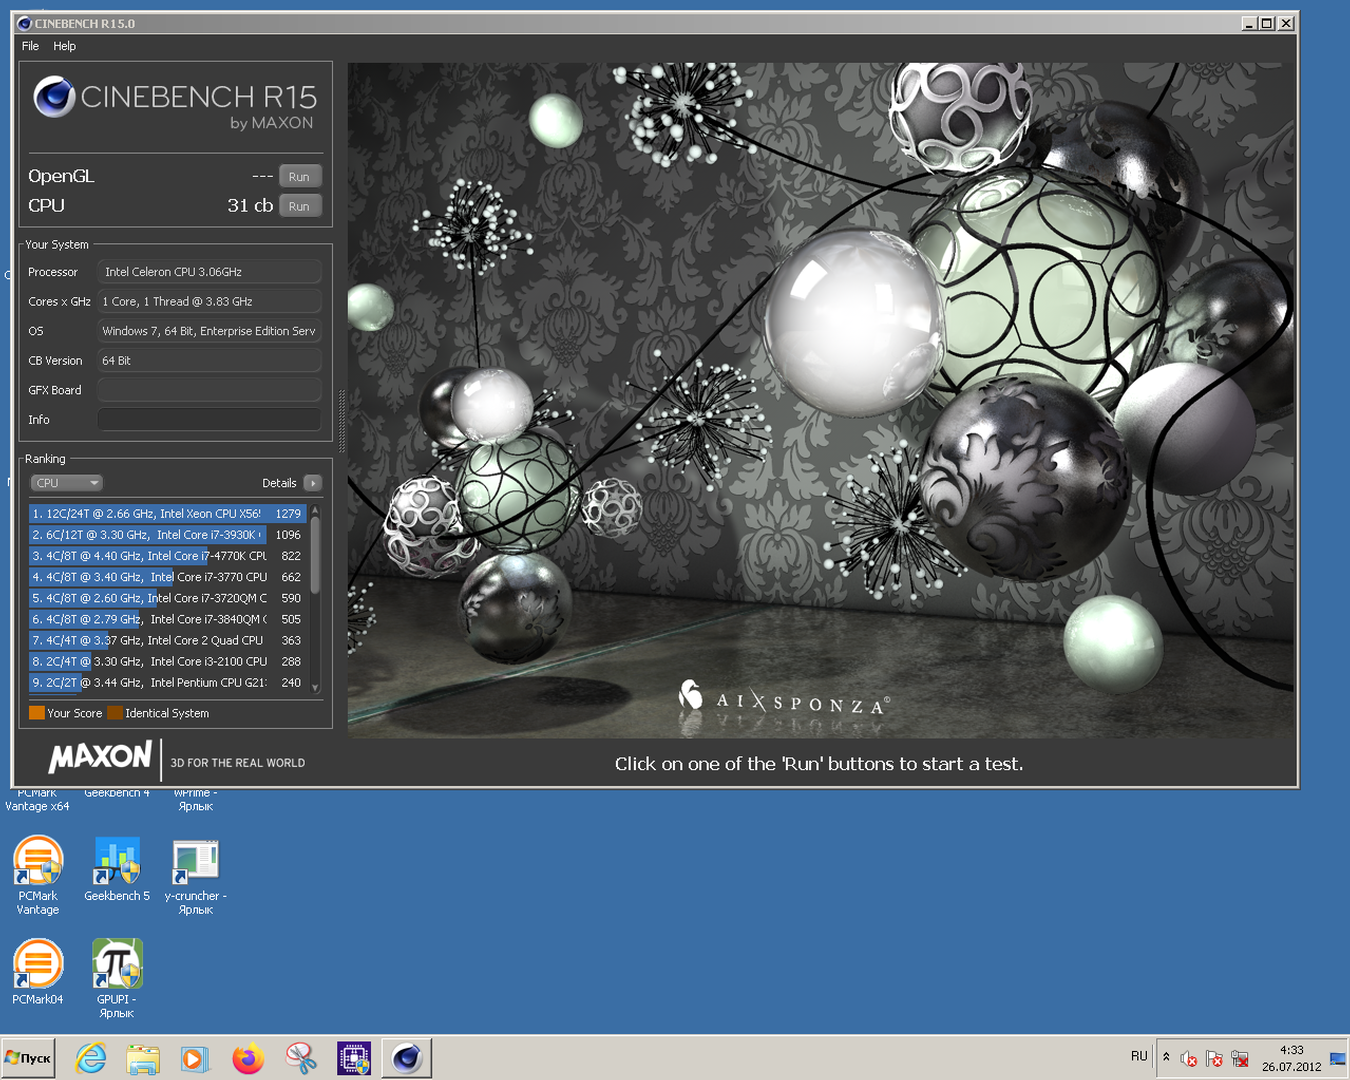Click the brown Identical System legend swatch
The width and height of the screenshot is (1350, 1080).
point(115,713)
